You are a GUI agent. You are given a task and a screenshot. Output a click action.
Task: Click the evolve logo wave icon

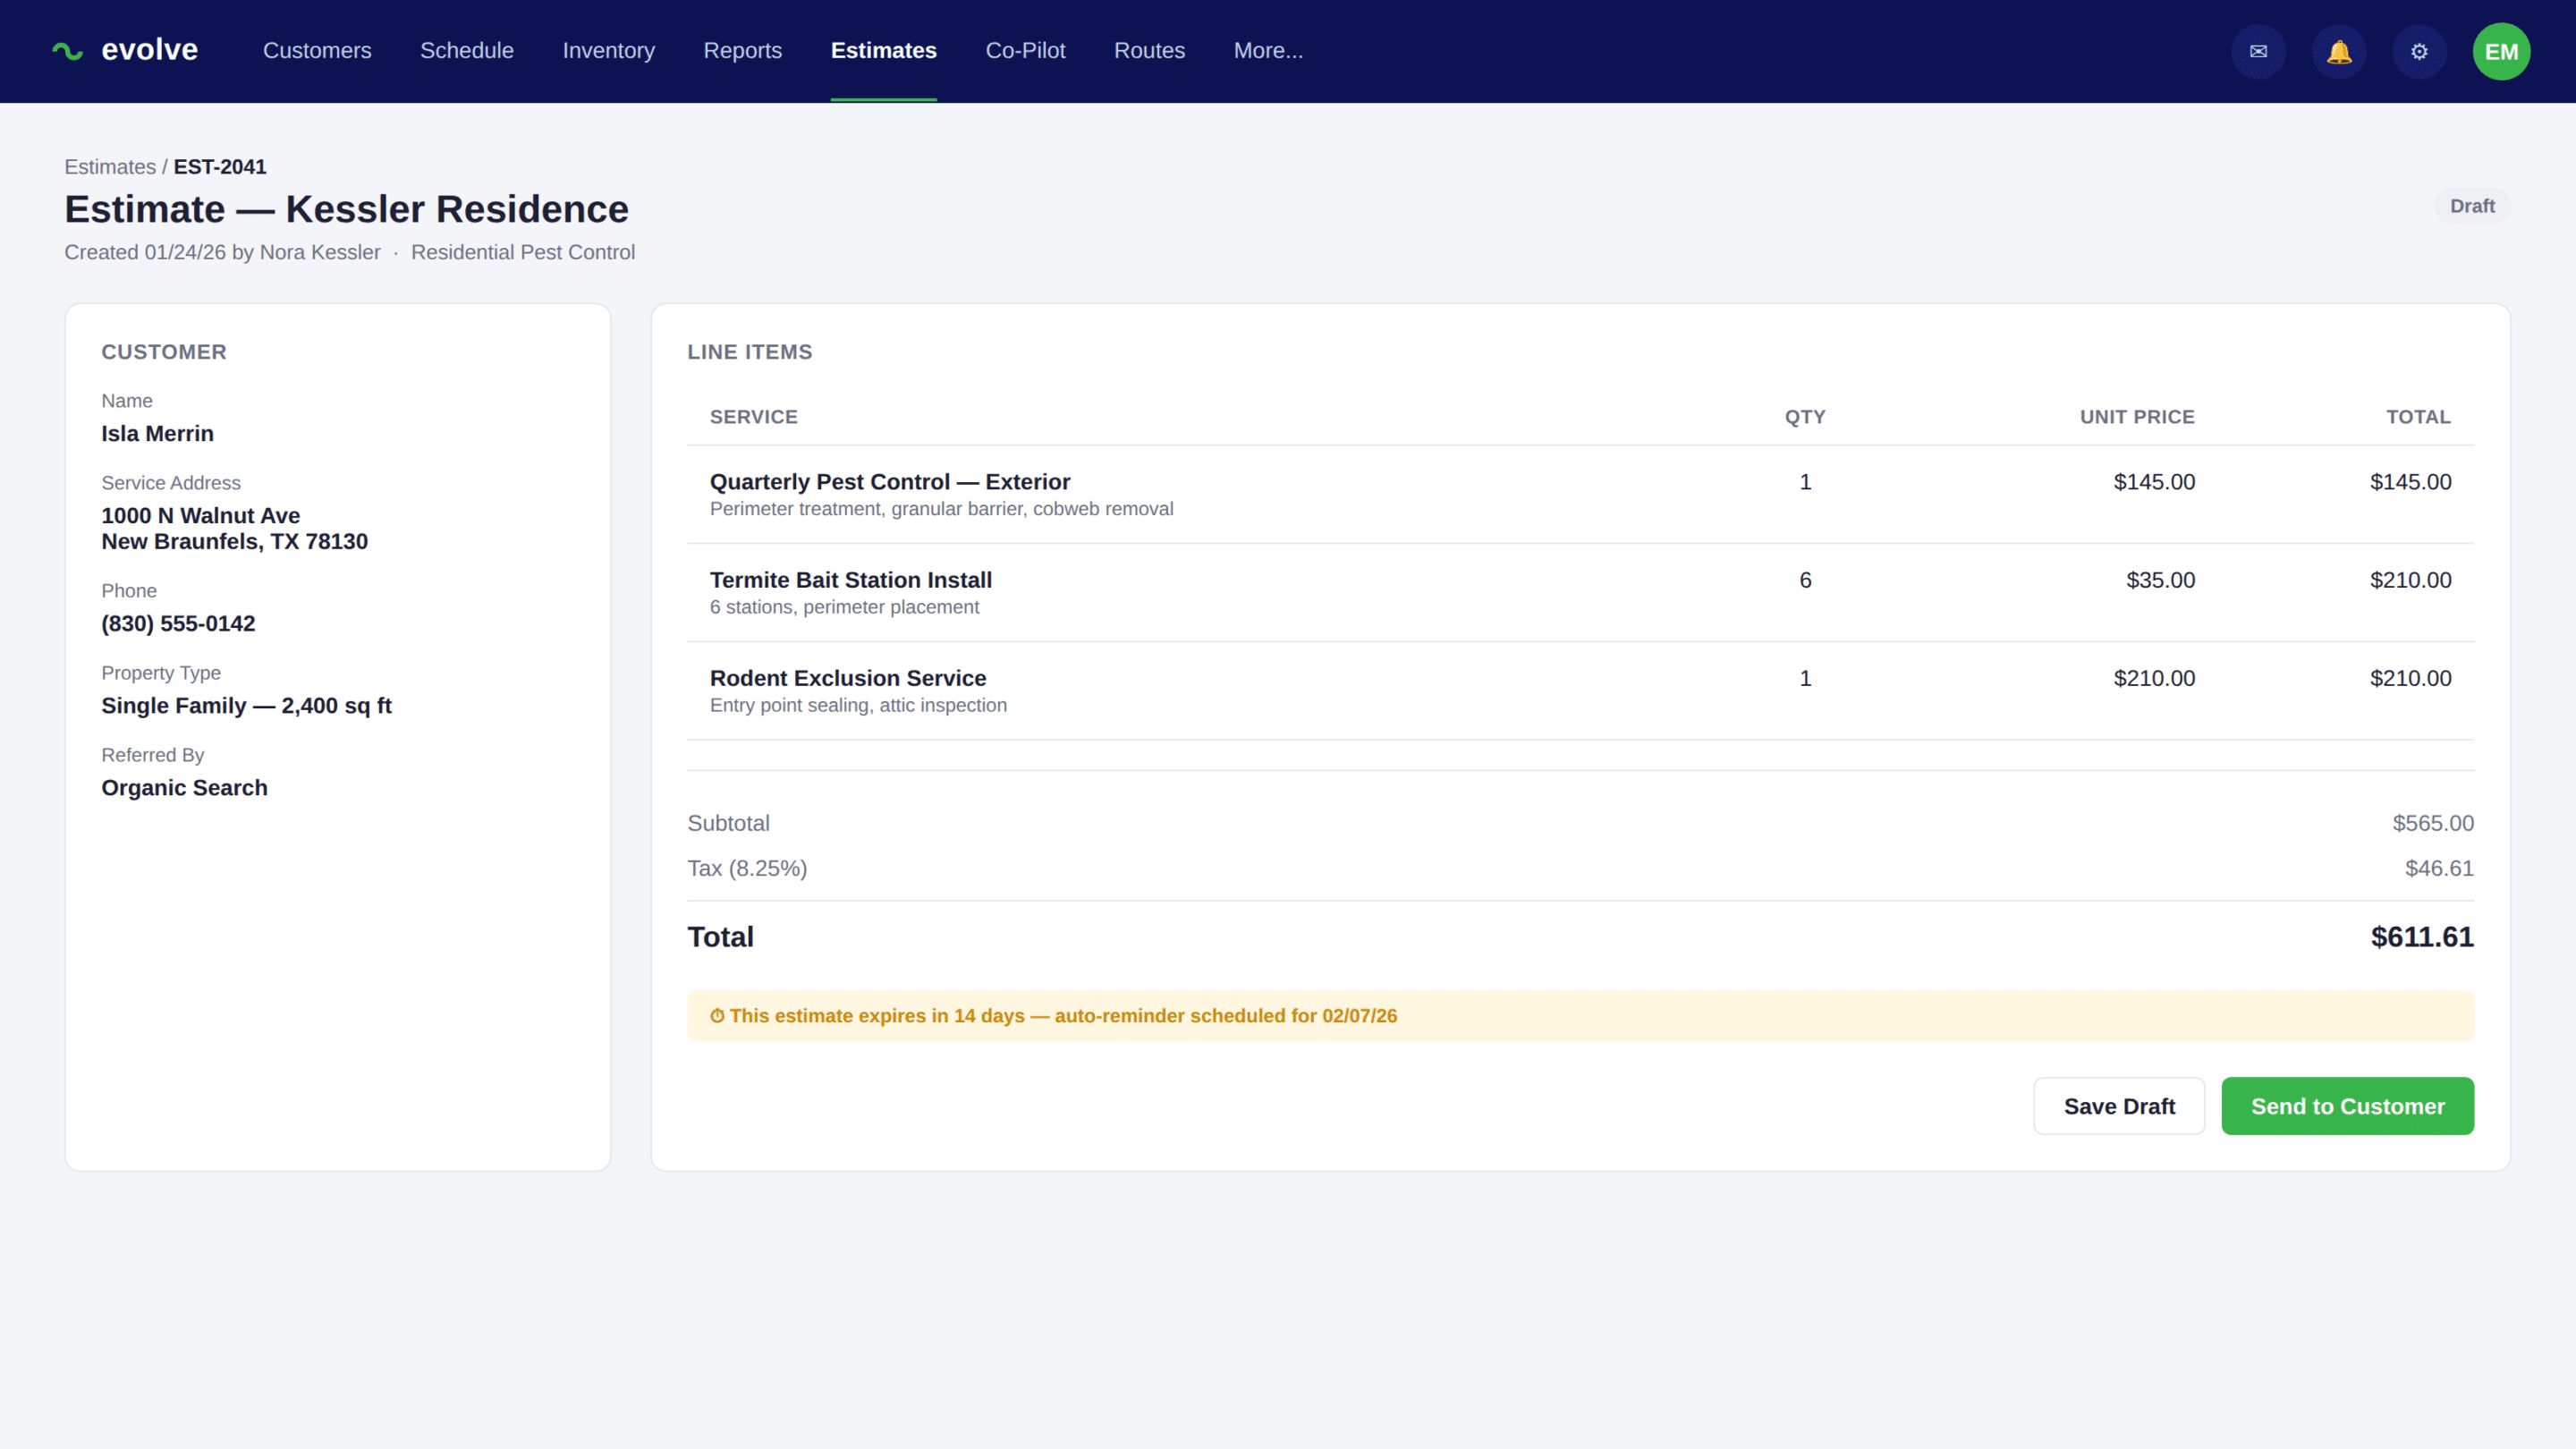point(67,51)
